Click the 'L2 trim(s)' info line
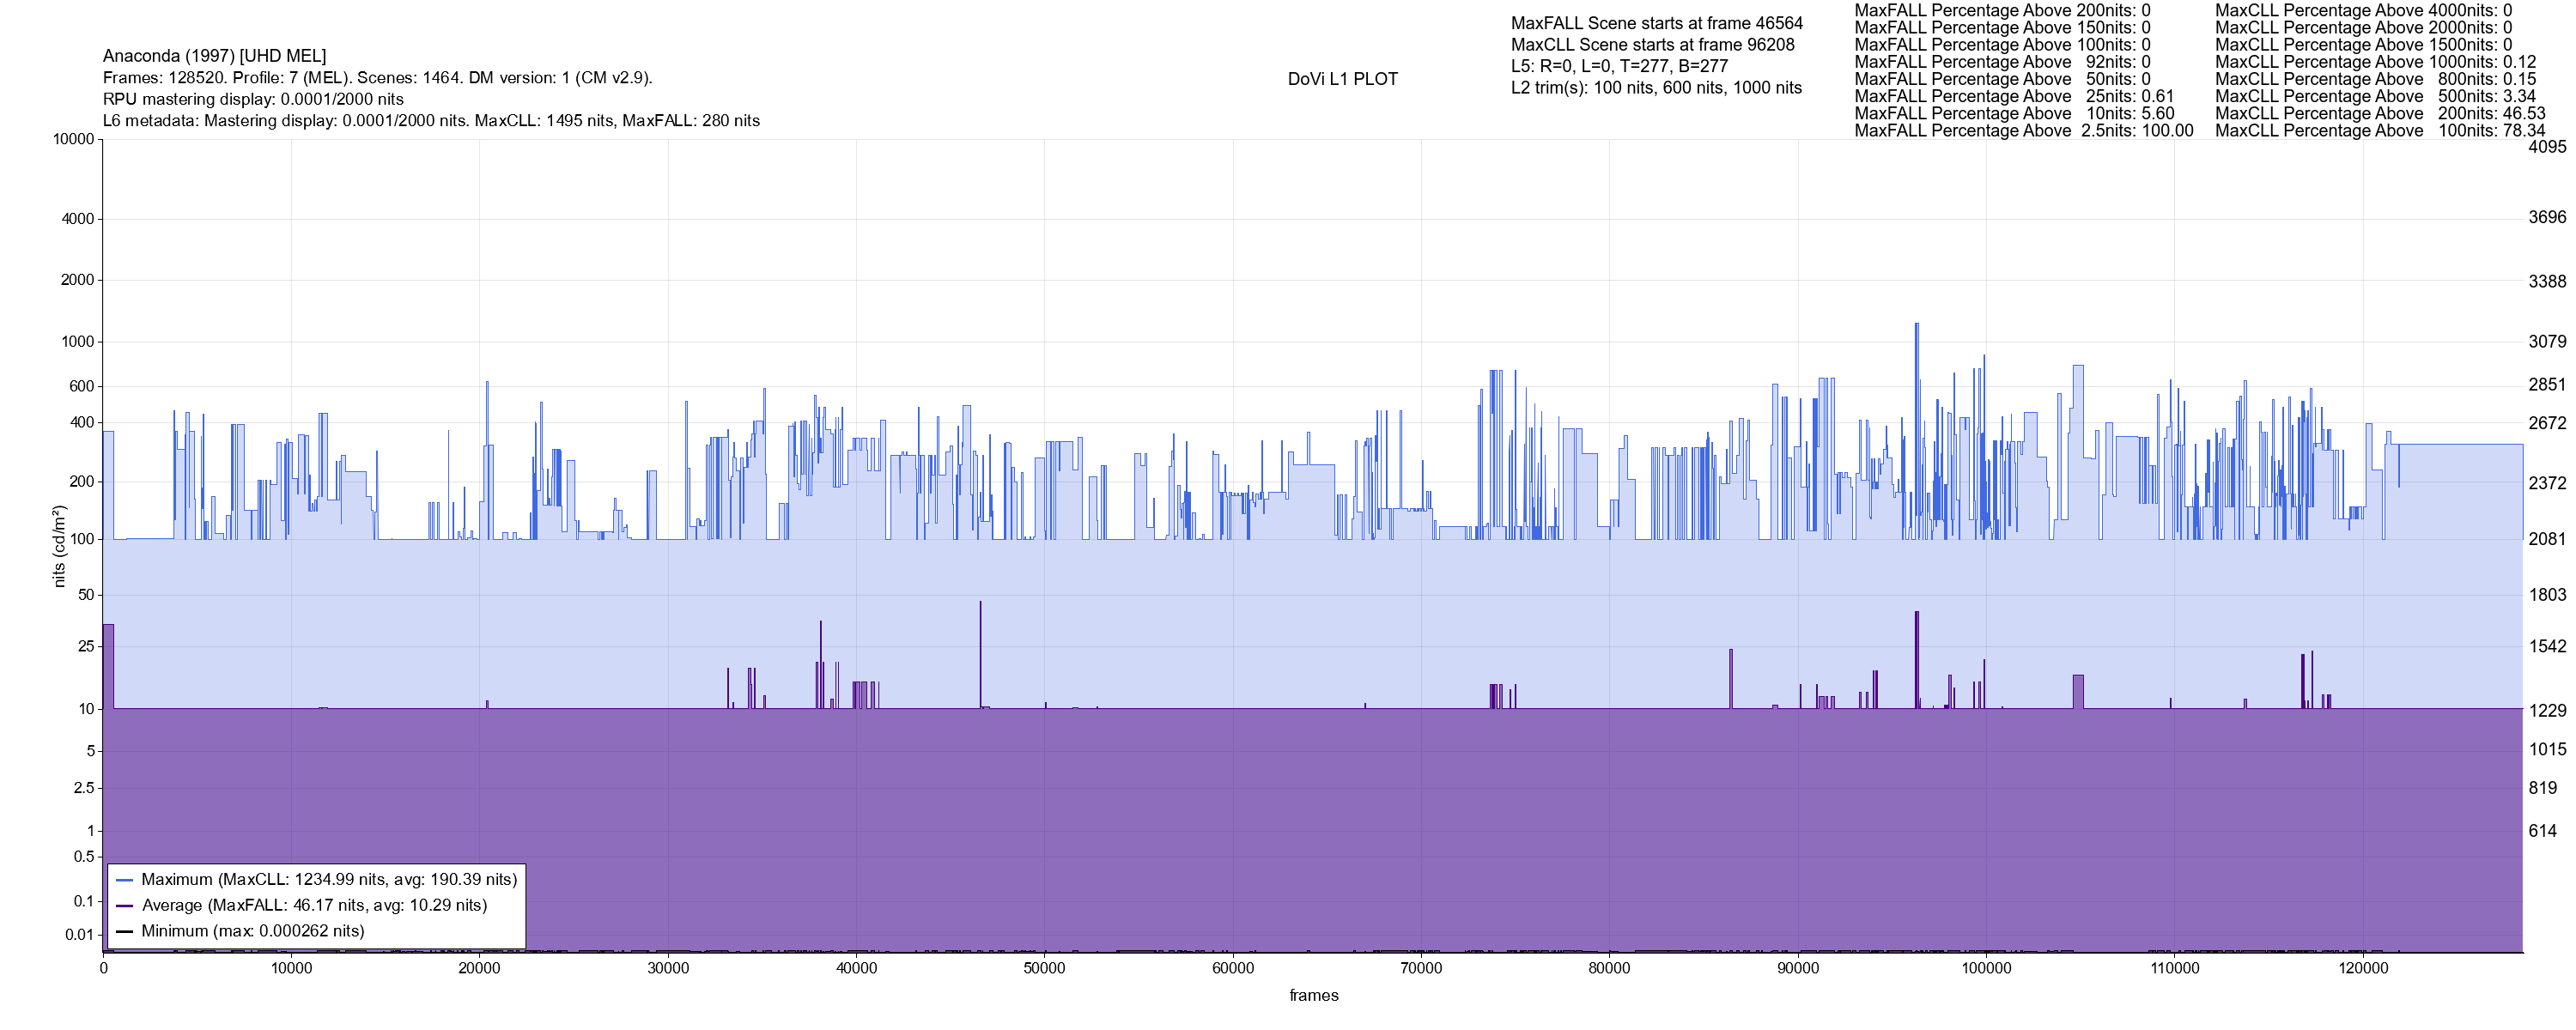This screenshot has height=1030, width=2576. [1656, 88]
